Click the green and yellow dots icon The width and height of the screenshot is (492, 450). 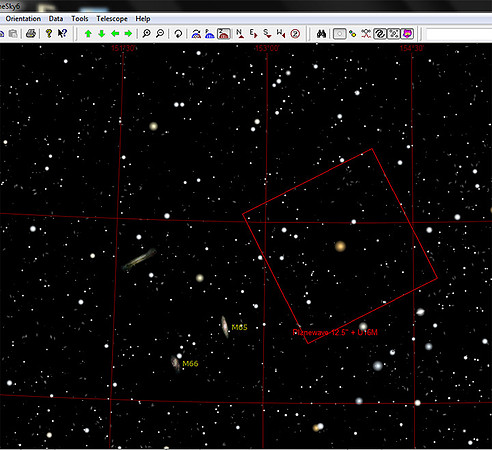tap(353, 34)
